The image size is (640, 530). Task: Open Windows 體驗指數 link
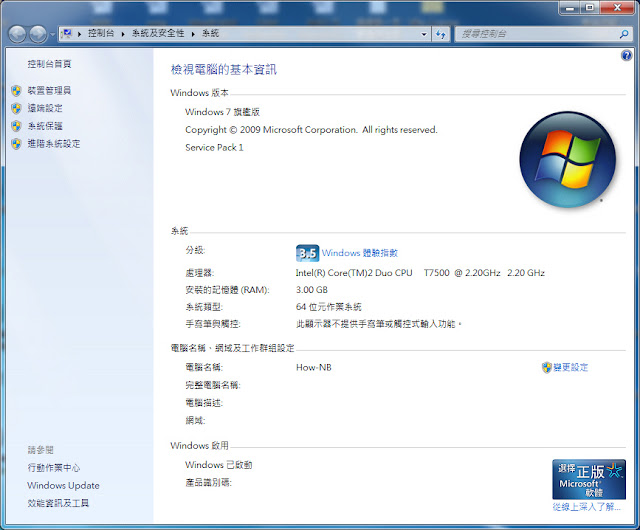pos(360,253)
